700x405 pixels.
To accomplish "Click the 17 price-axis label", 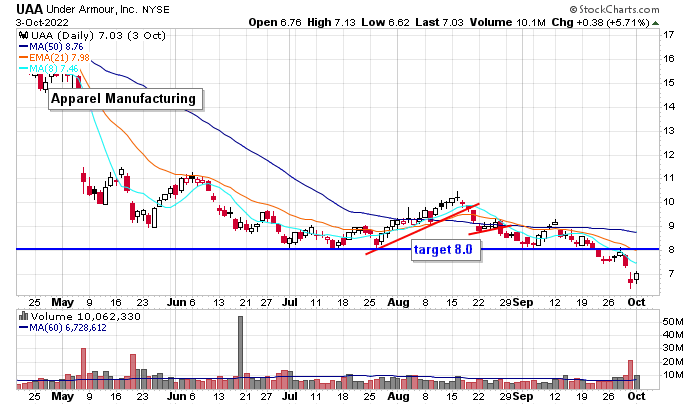I will coord(668,34).
